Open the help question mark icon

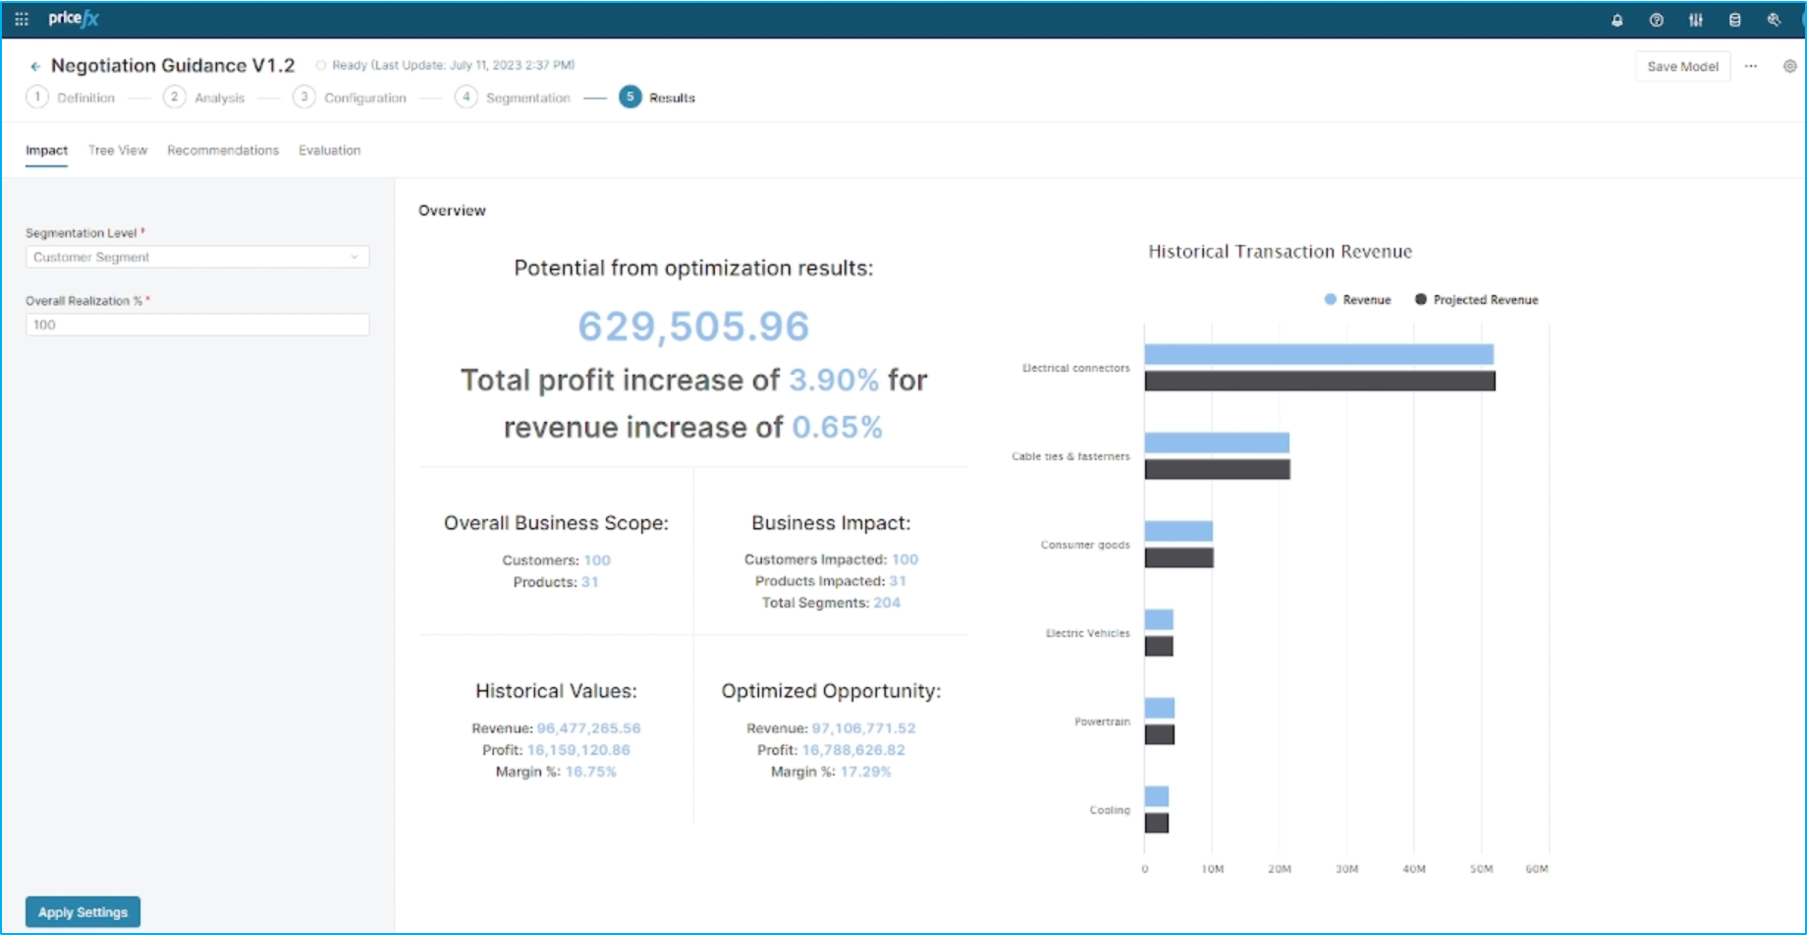[x=1656, y=20]
